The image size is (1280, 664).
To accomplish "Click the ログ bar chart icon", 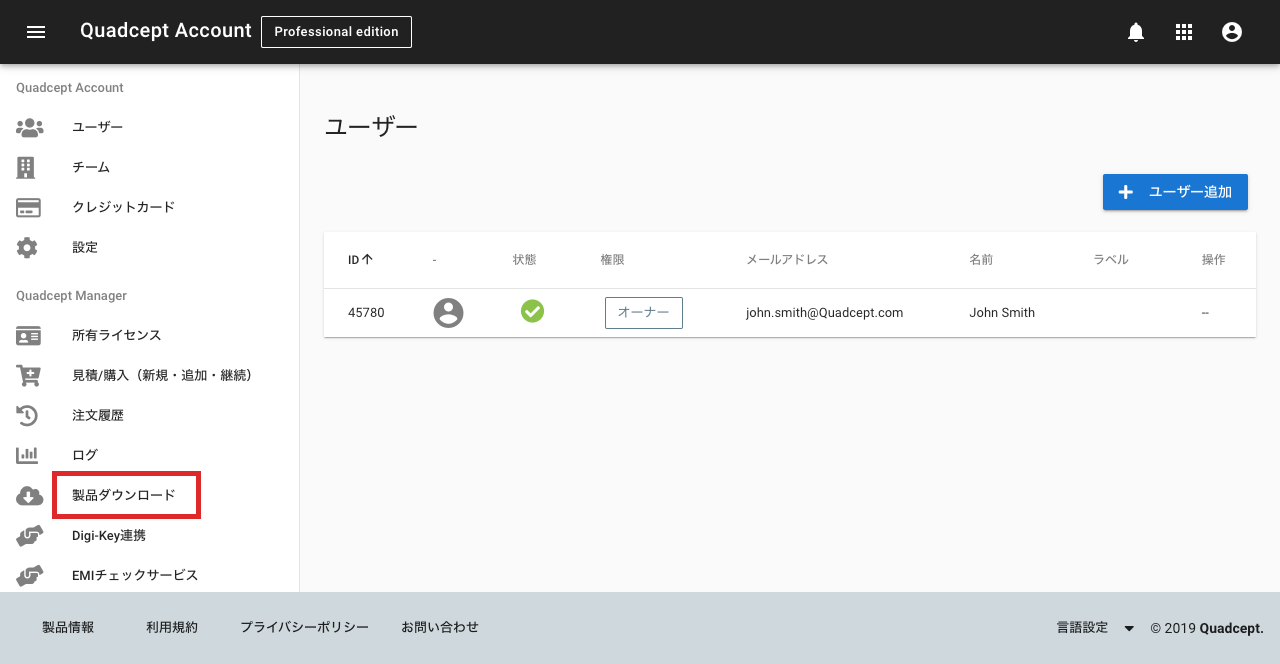I will [29, 454].
